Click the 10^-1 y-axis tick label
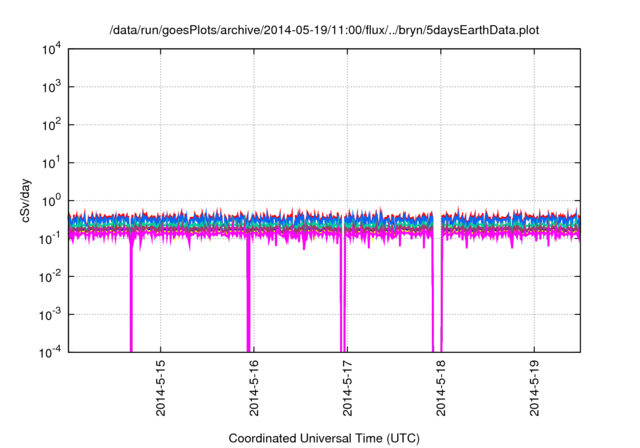This screenshot has height=448, width=640. [51, 239]
